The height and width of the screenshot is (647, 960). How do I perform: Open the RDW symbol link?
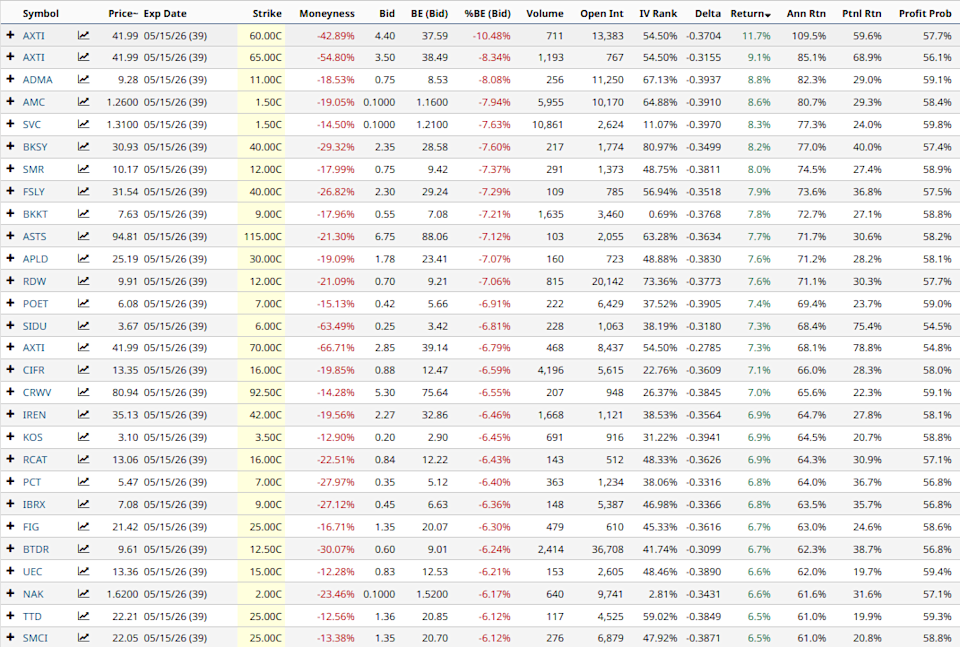34,281
